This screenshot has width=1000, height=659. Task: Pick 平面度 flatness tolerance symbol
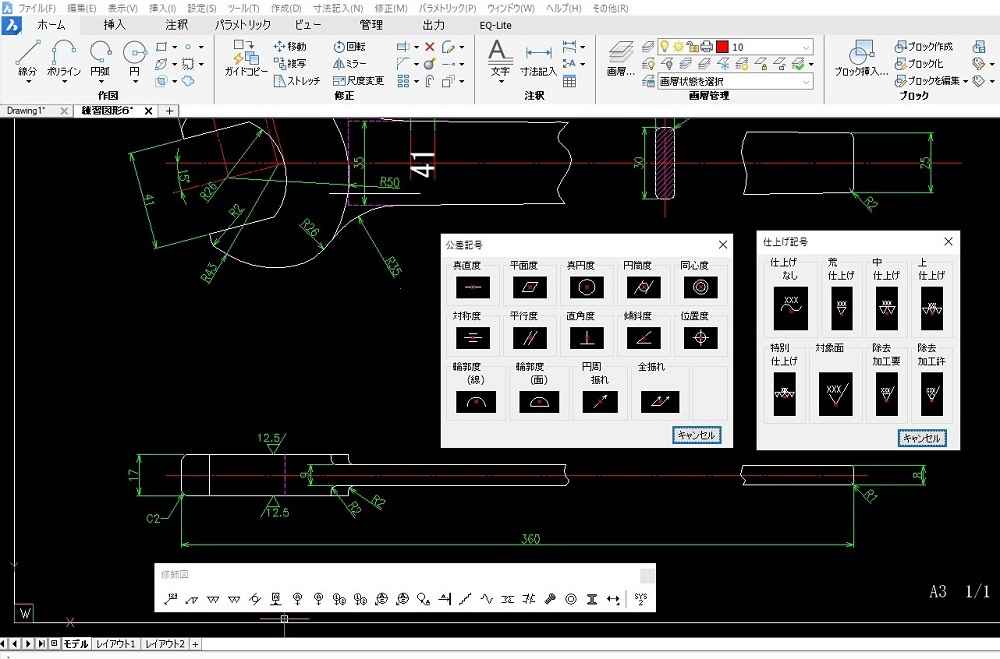529,288
